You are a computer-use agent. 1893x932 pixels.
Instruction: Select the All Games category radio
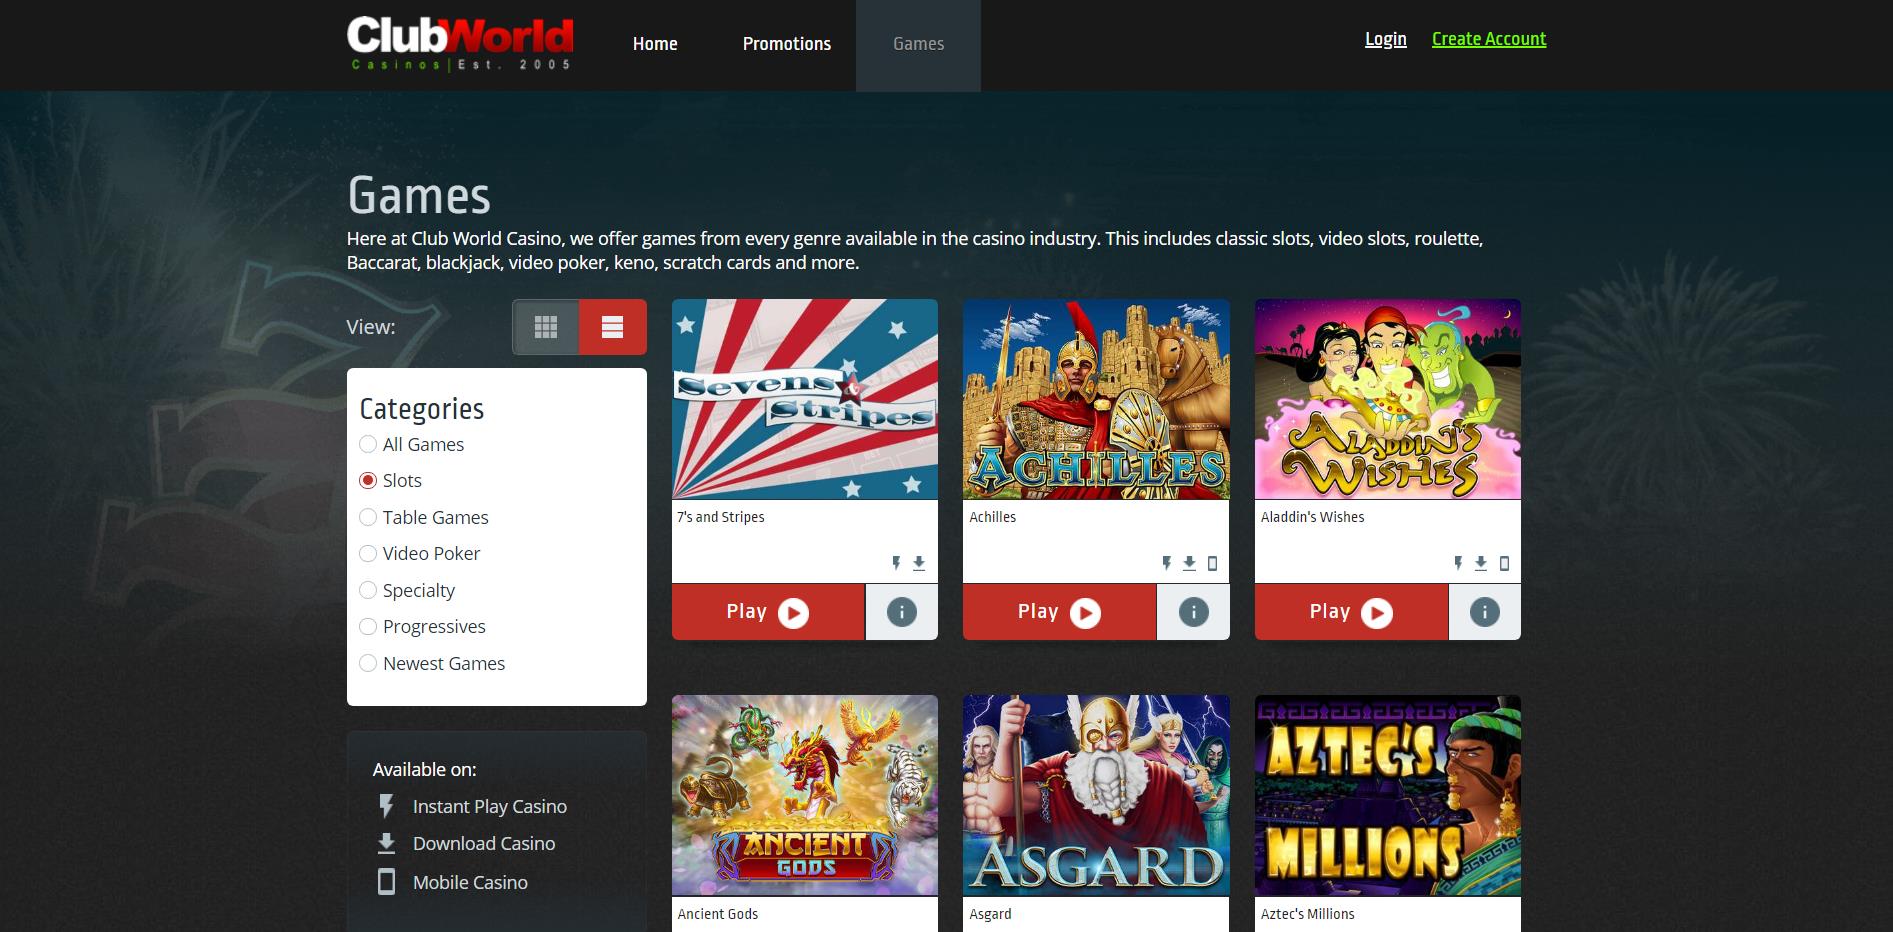(x=368, y=444)
